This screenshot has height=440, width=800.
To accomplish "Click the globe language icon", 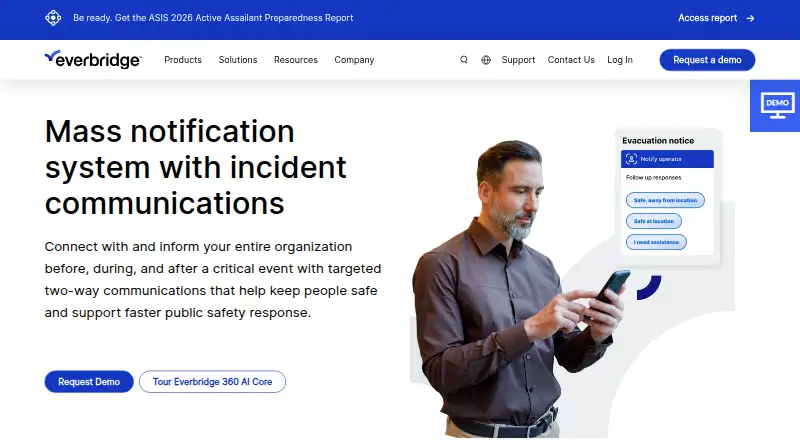I will coord(486,60).
